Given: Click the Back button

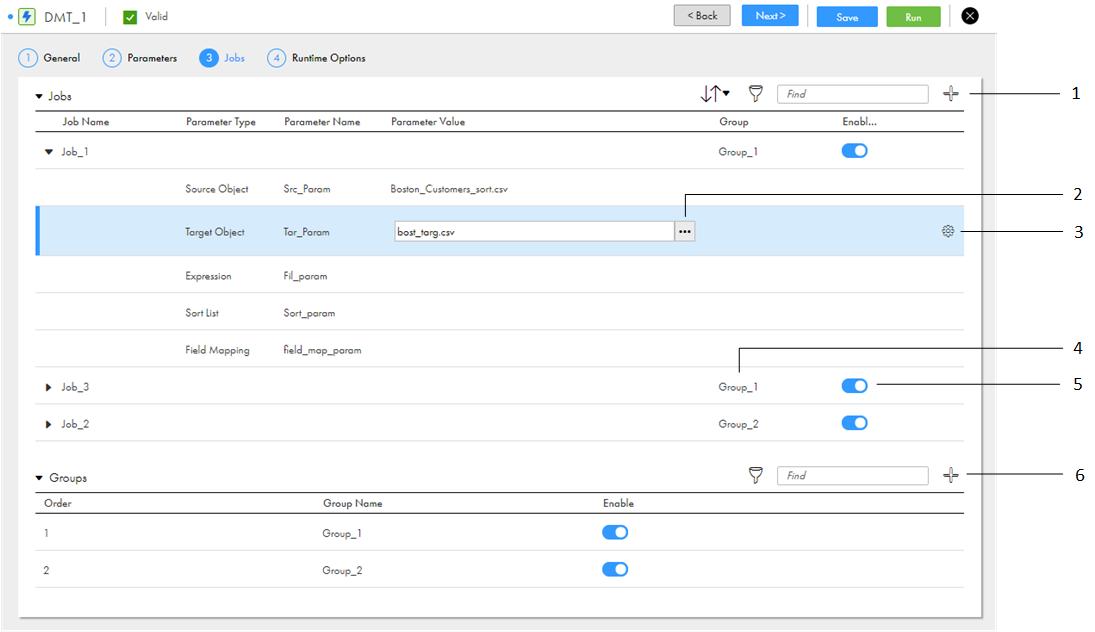Looking at the screenshot, I should click(702, 15).
